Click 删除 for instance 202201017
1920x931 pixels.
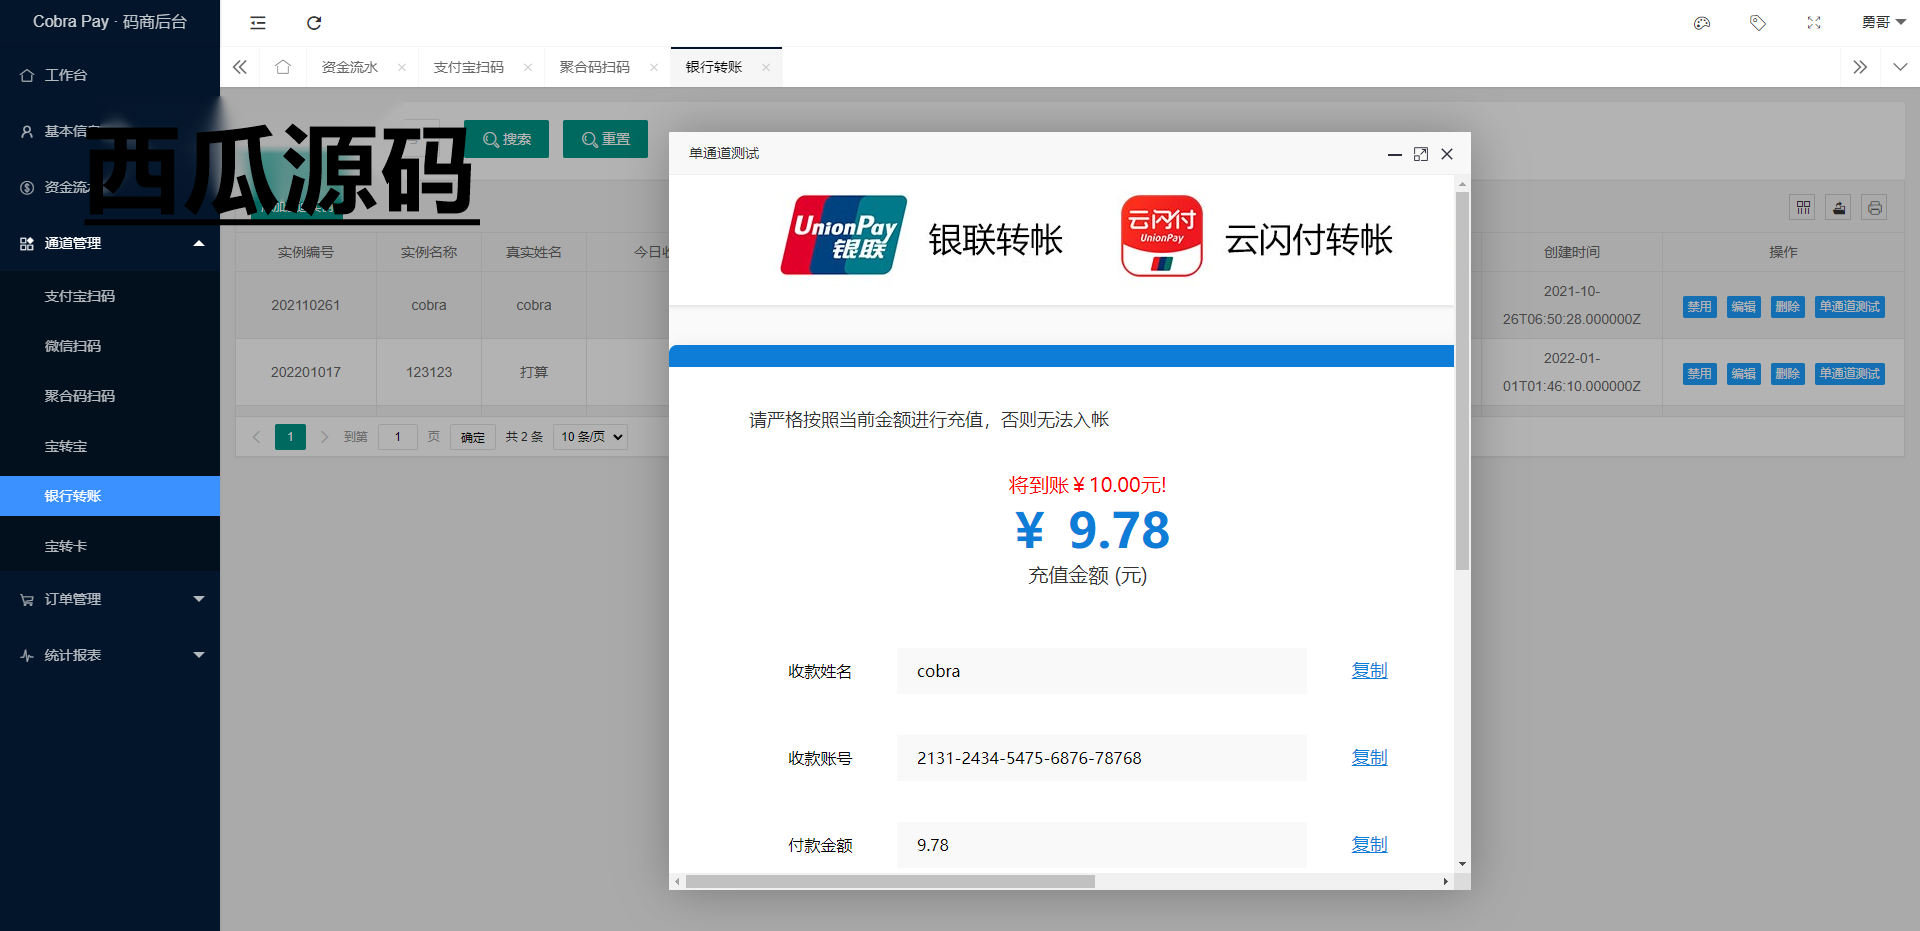click(1787, 373)
